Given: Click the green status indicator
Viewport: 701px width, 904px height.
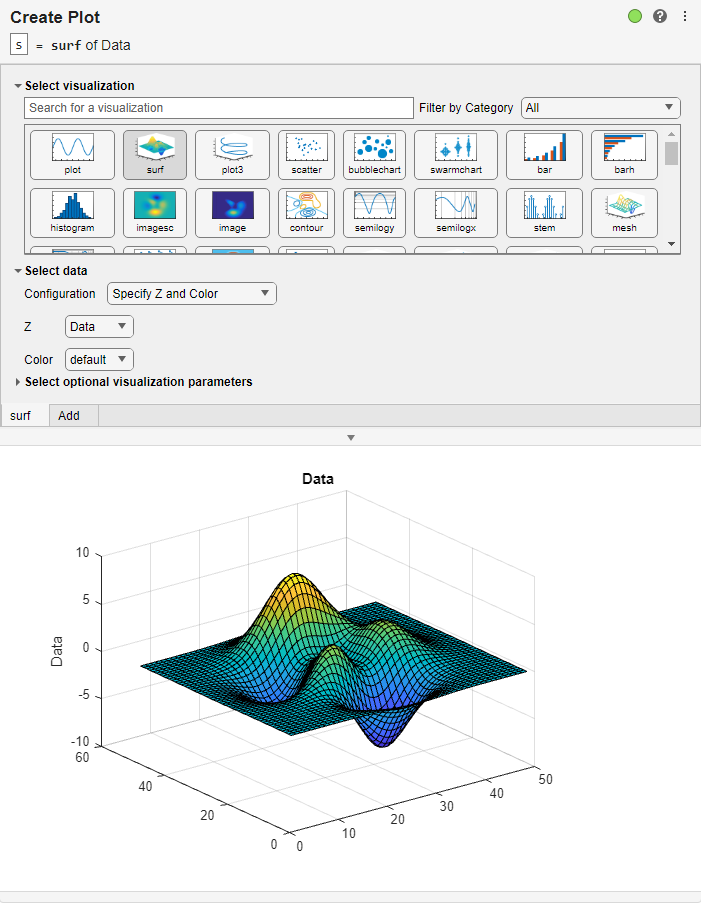Looking at the screenshot, I should 635,16.
